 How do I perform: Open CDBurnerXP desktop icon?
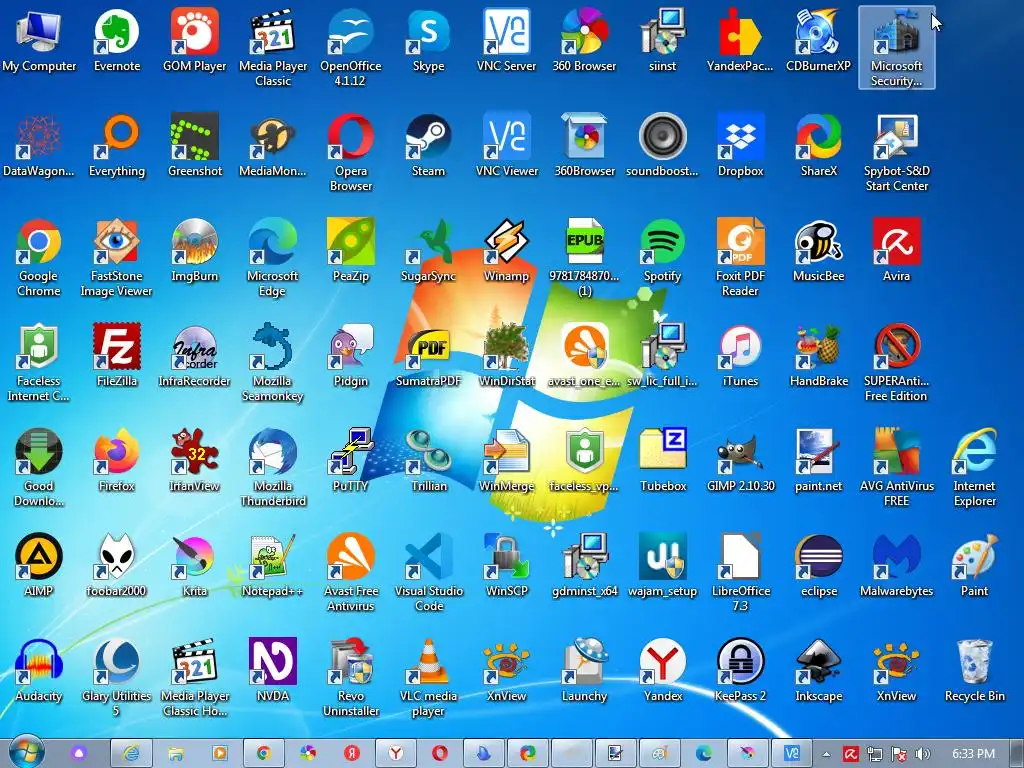pyautogui.click(x=818, y=40)
